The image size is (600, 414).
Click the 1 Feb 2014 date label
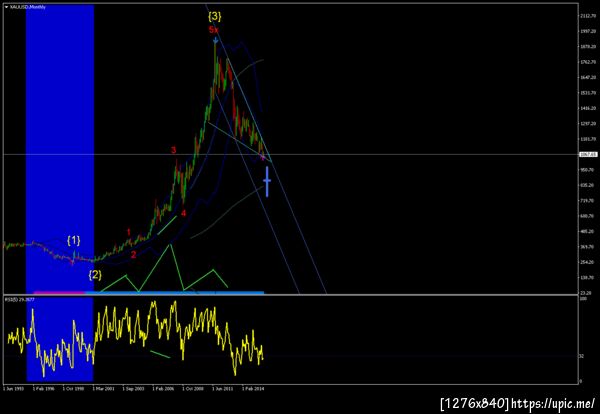[253, 389]
